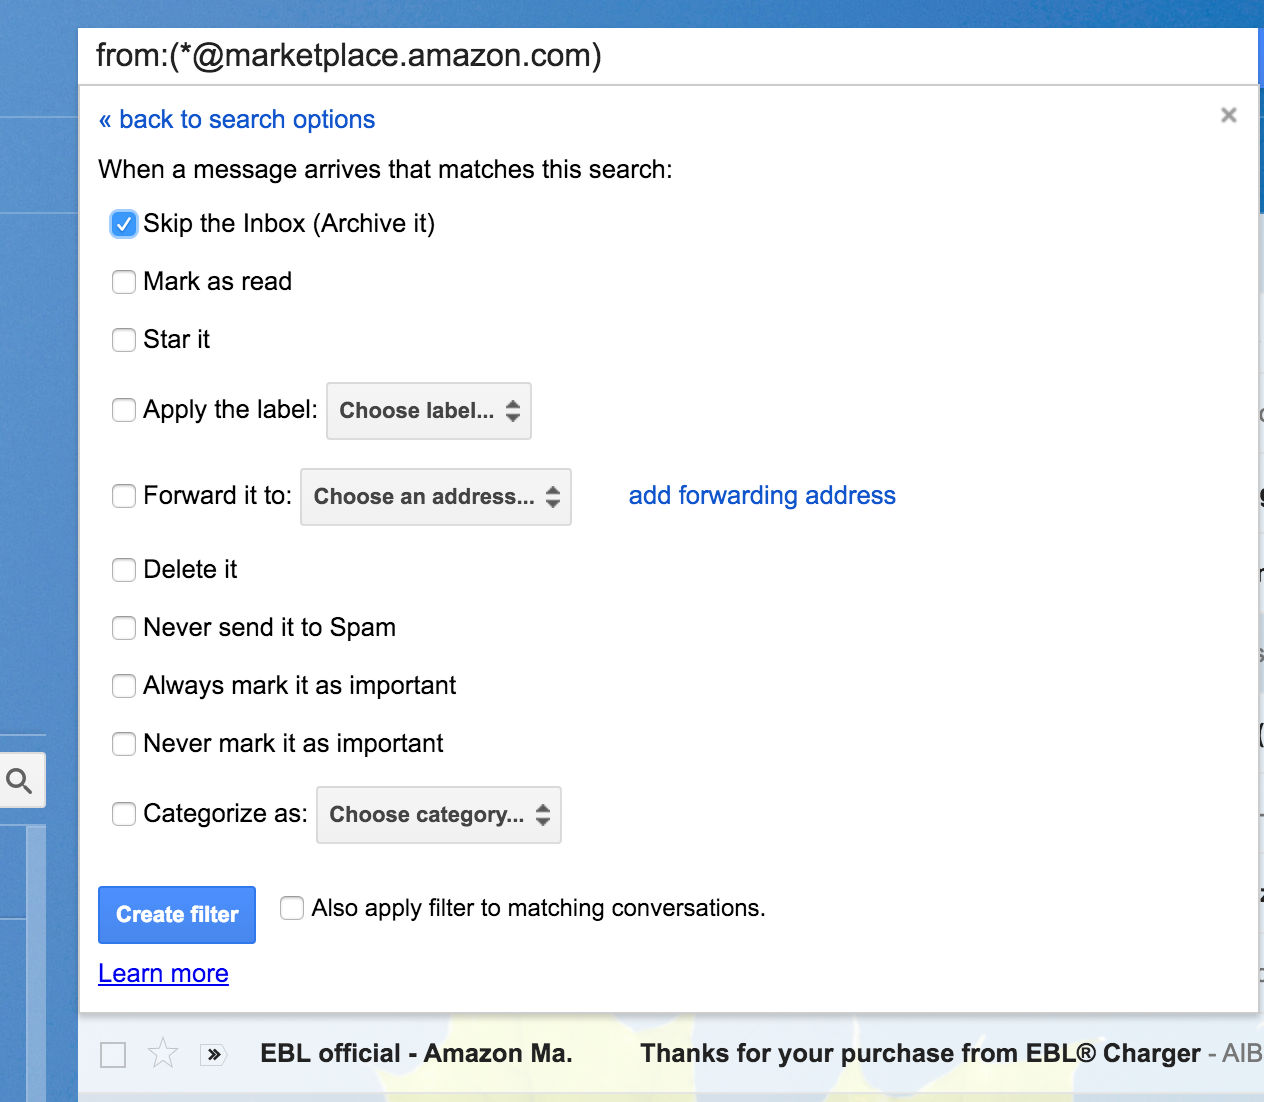The width and height of the screenshot is (1264, 1102).
Task: Expand the Choose an address dropdown
Action: click(x=436, y=497)
